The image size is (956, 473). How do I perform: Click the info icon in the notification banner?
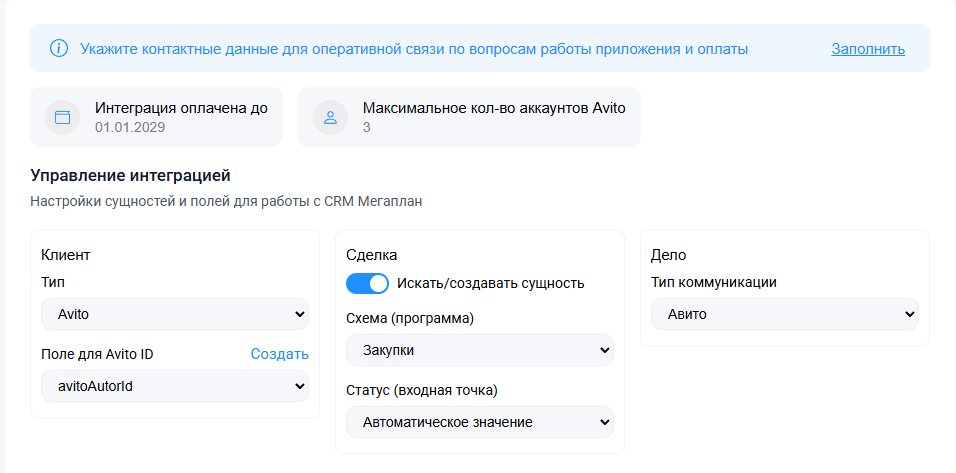point(60,48)
